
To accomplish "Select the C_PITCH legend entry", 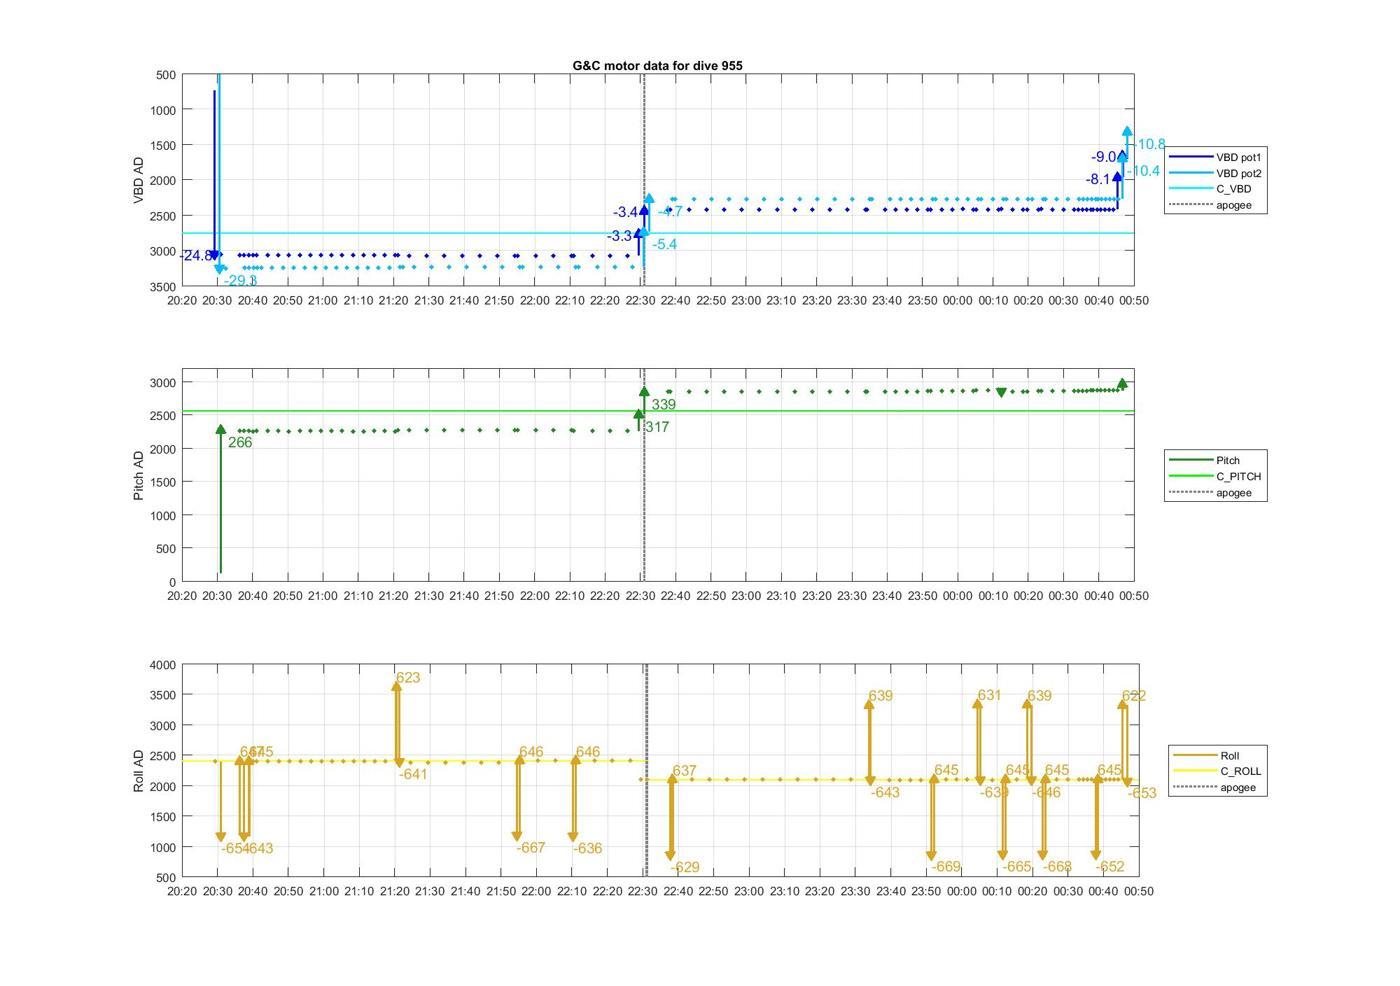I will [1215, 476].
